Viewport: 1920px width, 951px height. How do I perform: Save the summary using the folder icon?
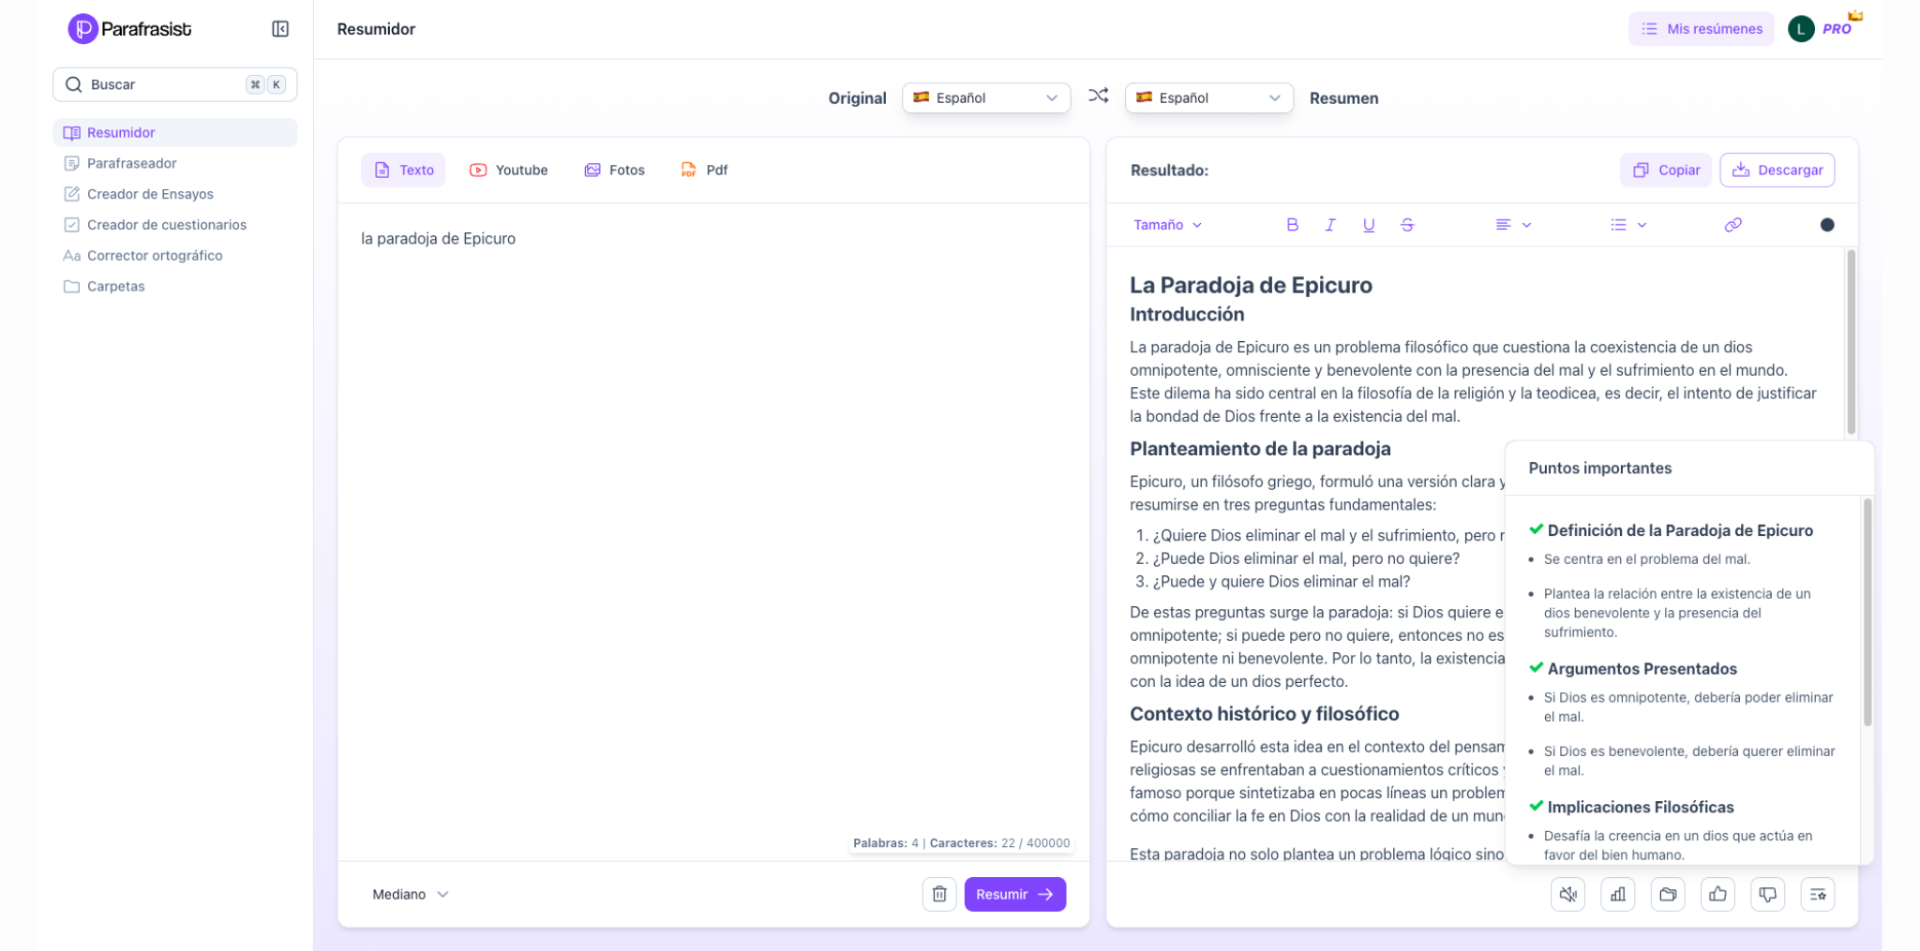pos(1667,894)
